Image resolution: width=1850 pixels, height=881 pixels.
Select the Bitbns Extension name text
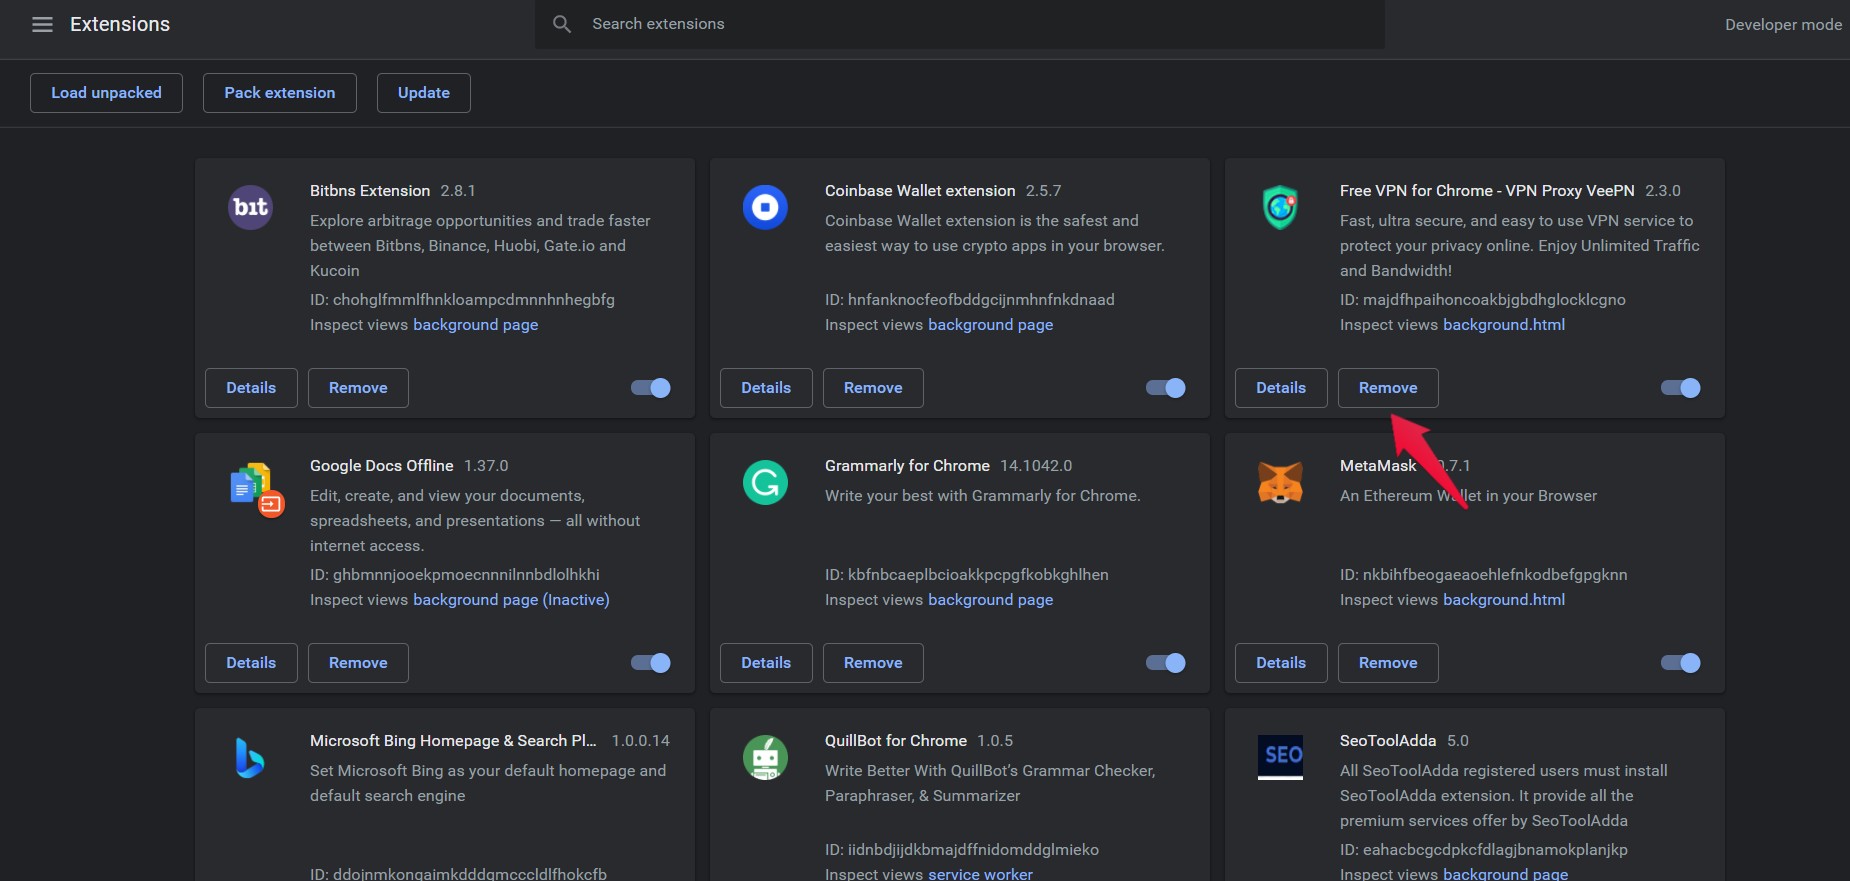pos(370,191)
